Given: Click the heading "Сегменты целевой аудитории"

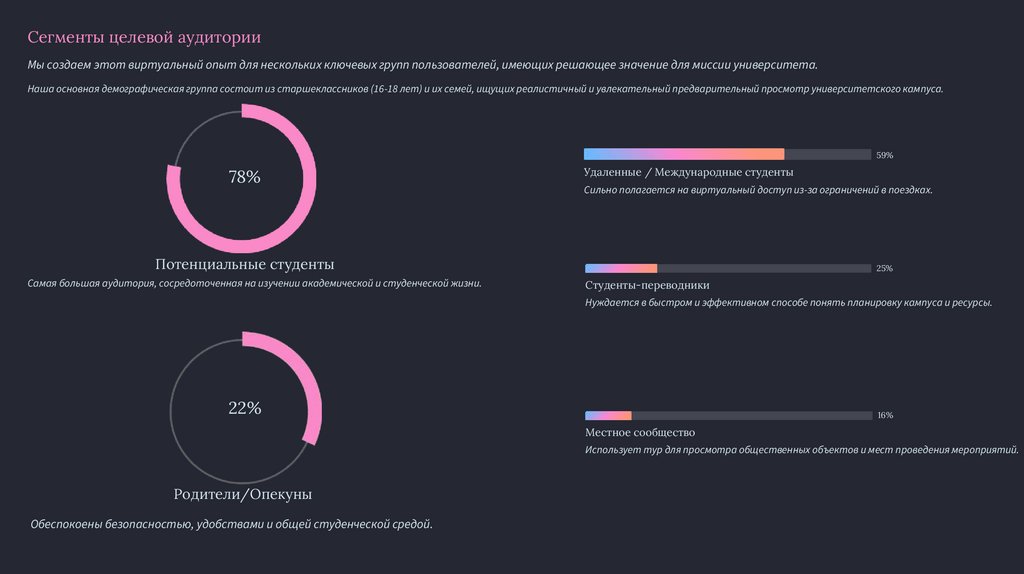Looking at the screenshot, I should tap(144, 38).
